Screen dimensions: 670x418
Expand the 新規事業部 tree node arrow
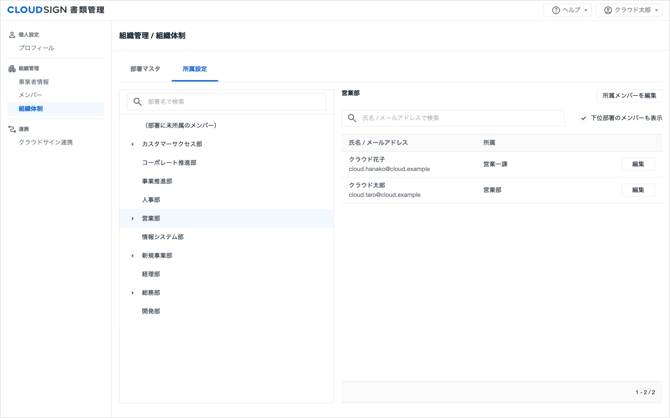click(132, 256)
